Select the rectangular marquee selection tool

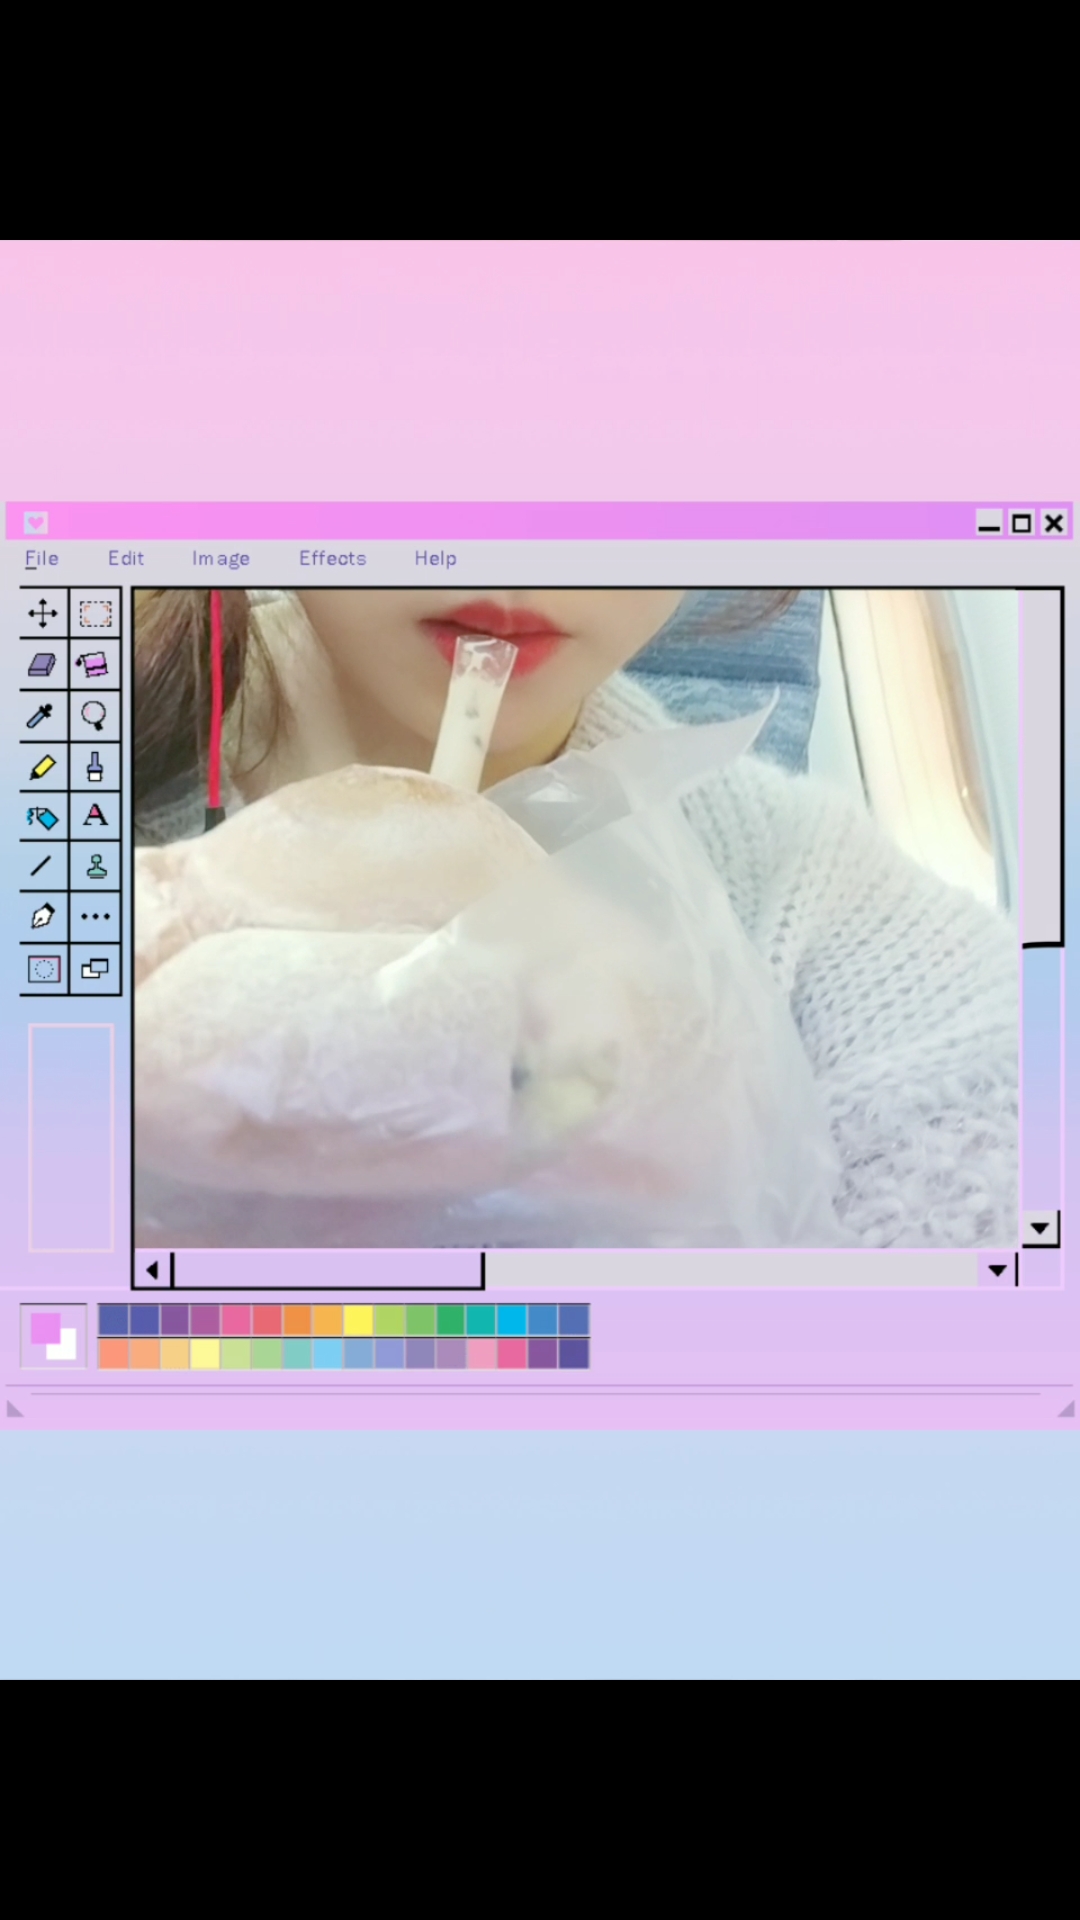pos(95,613)
